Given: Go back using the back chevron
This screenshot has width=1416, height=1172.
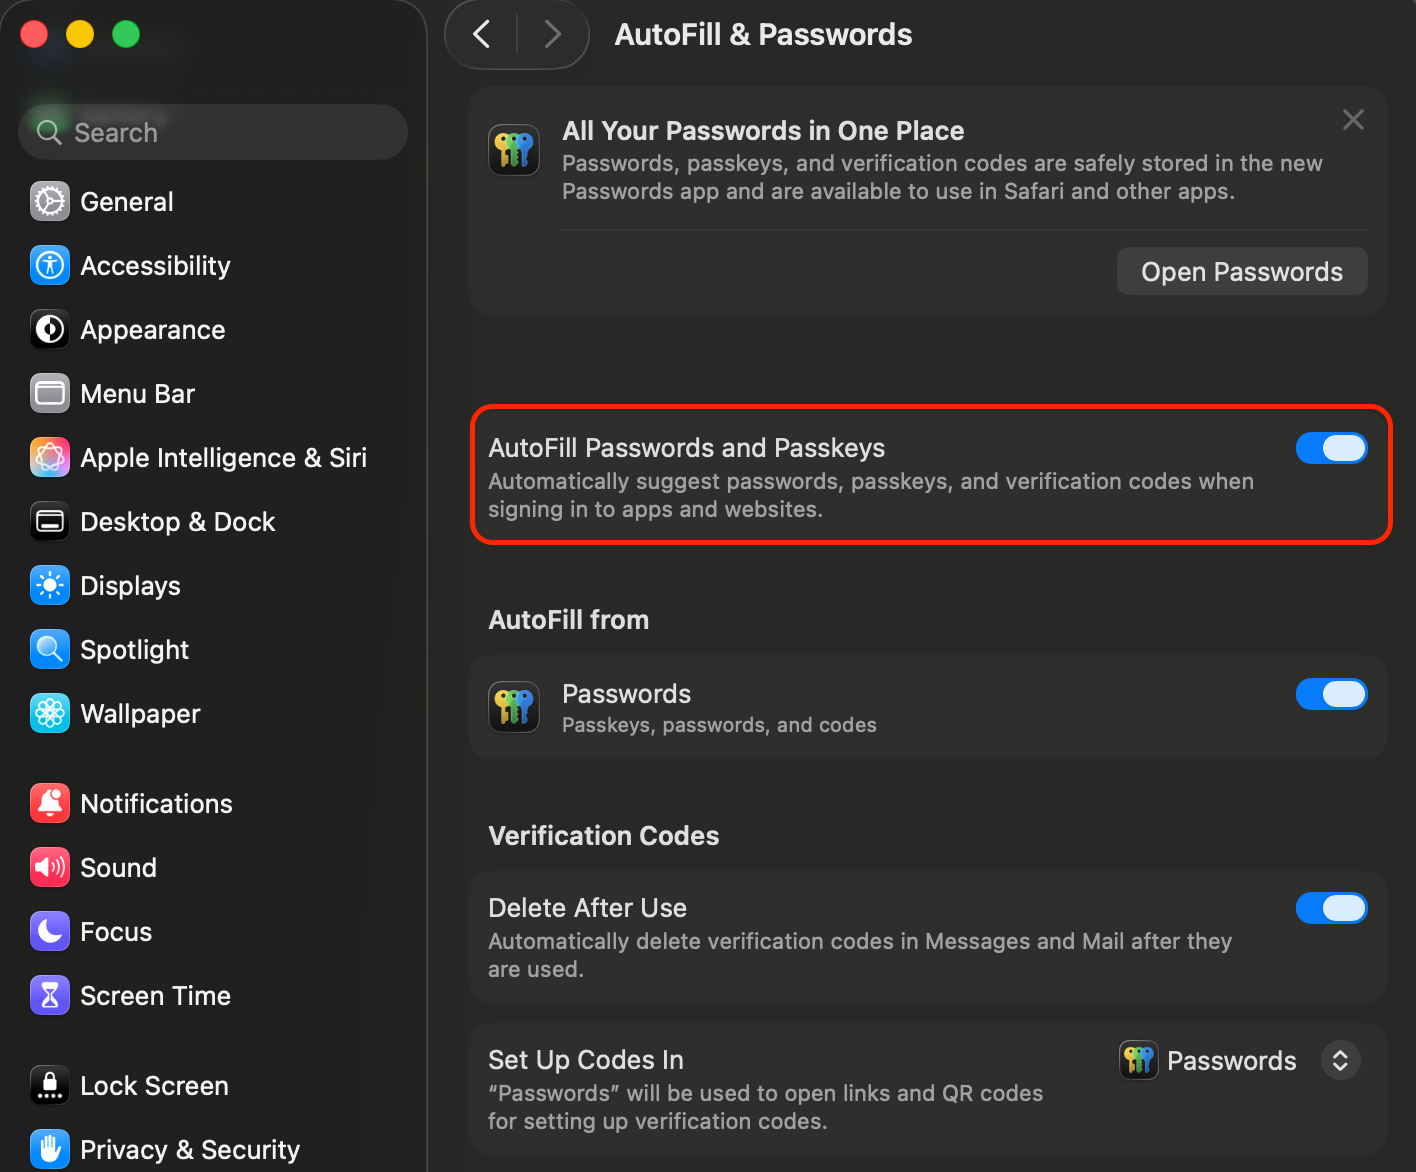Looking at the screenshot, I should click(x=482, y=35).
